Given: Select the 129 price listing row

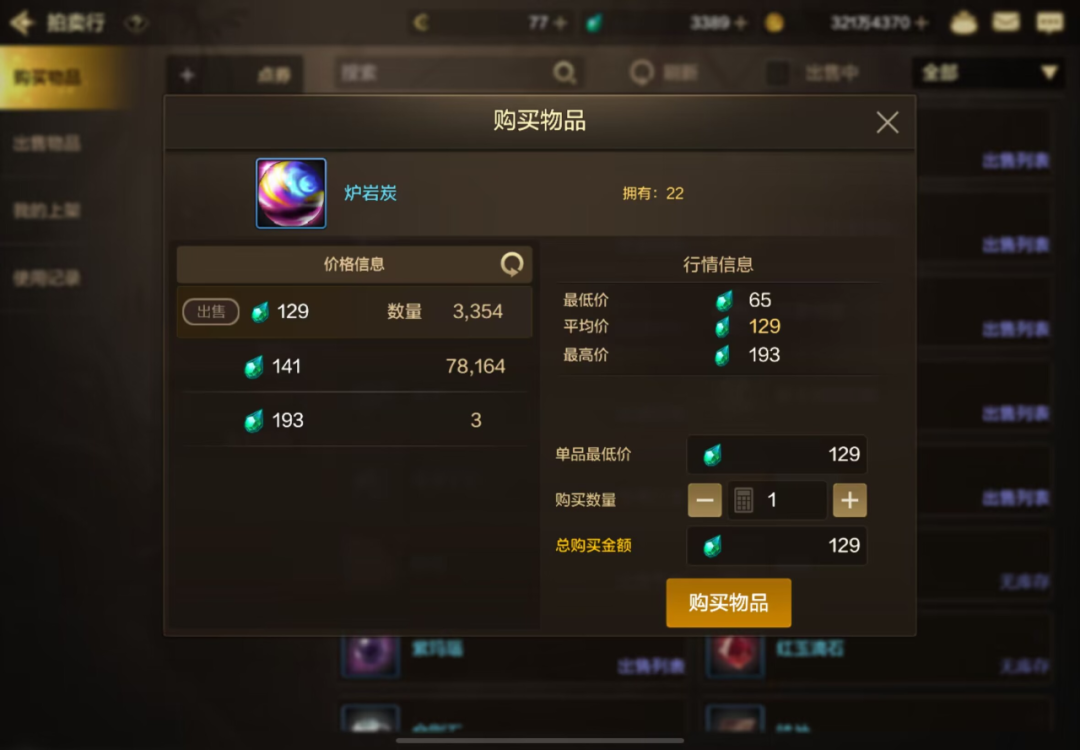Looking at the screenshot, I should click(354, 311).
